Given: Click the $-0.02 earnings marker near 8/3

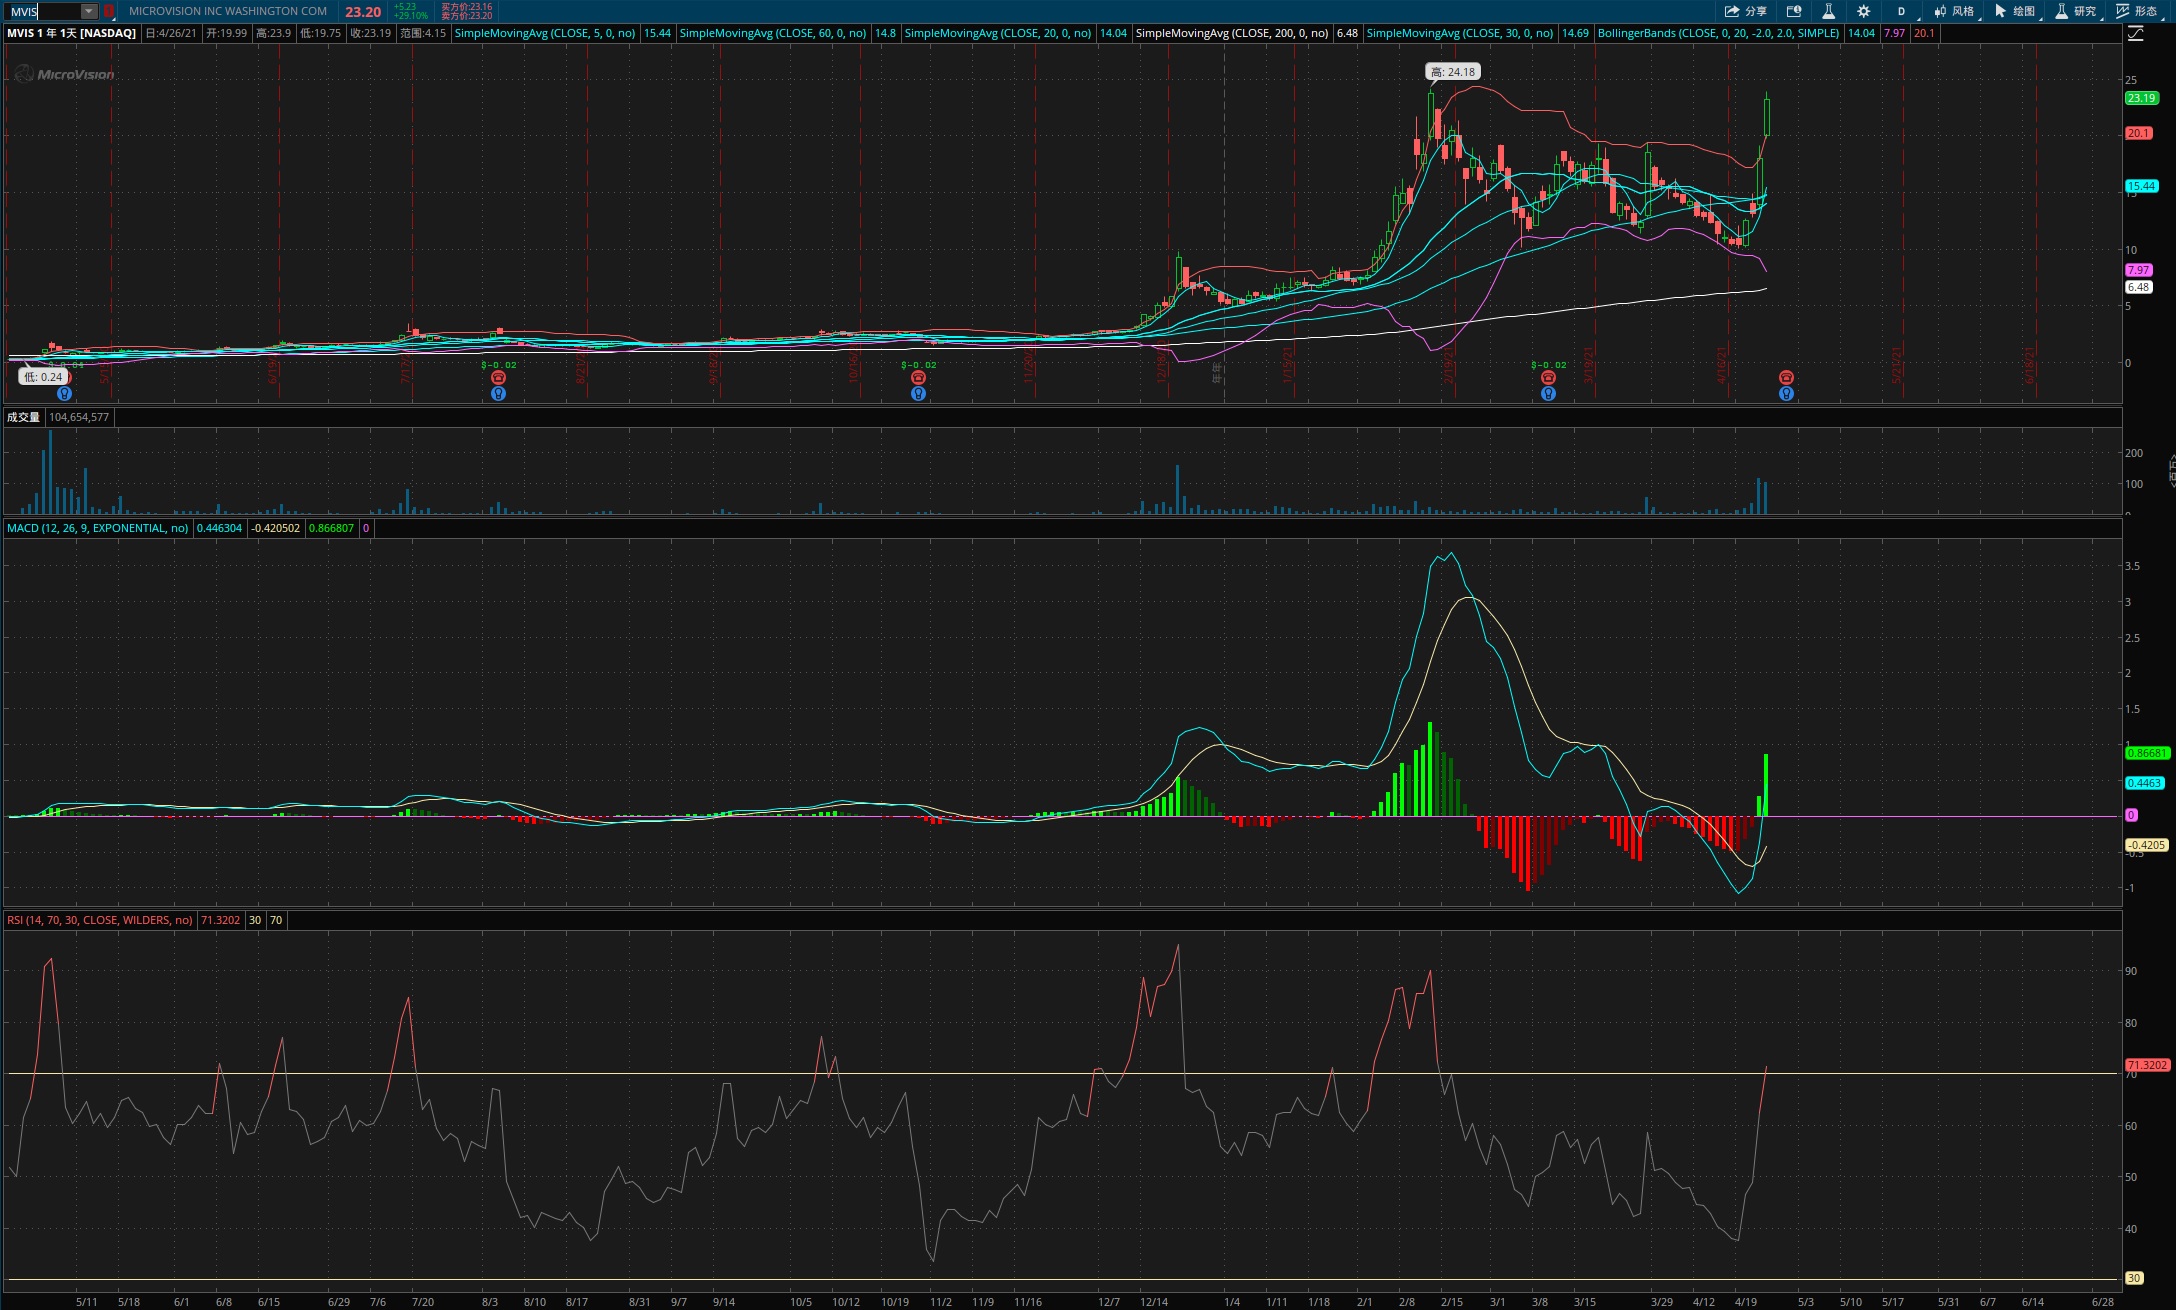Looking at the screenshot, I should coord(499,365).
